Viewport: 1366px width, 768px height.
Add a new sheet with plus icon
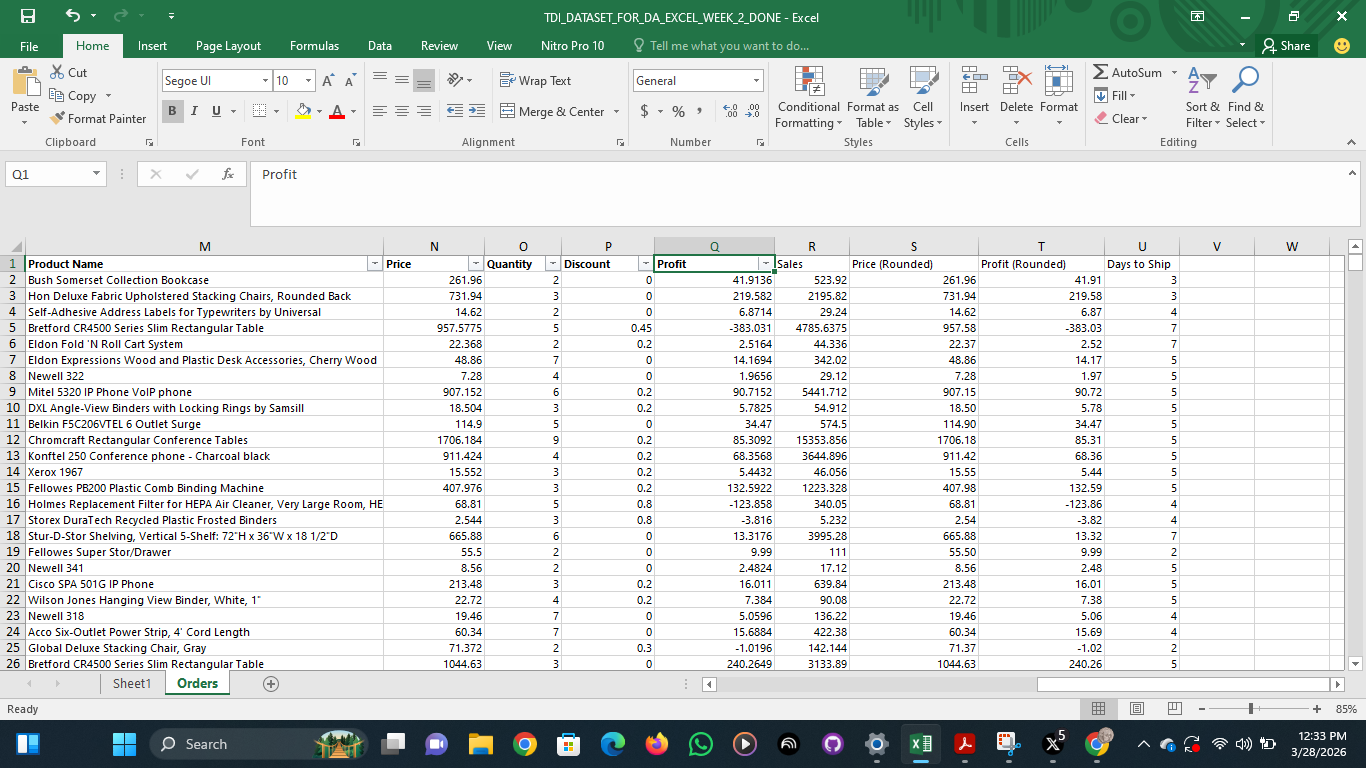[x=270, y=684]
